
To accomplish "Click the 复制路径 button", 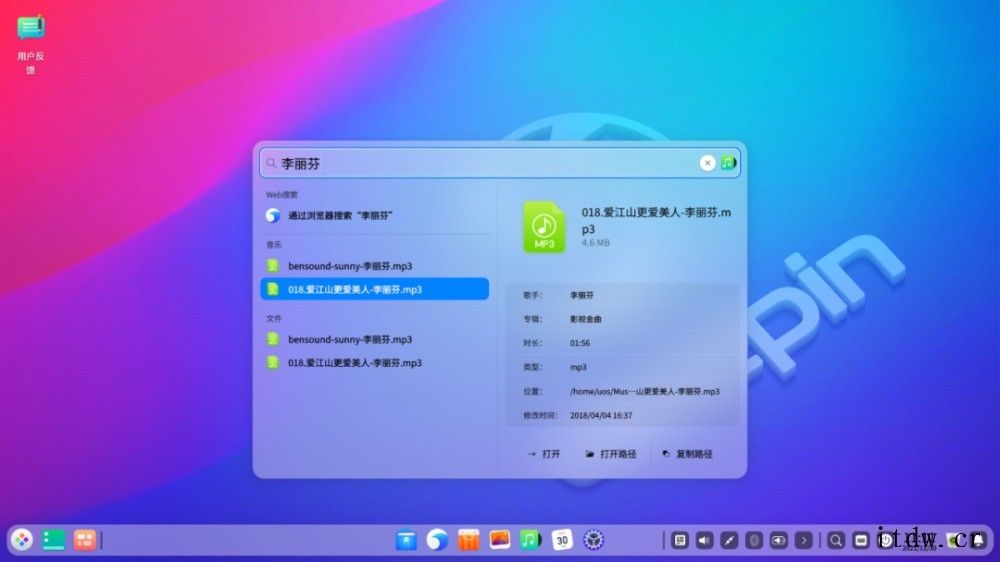I will click(x=687, y=454).
